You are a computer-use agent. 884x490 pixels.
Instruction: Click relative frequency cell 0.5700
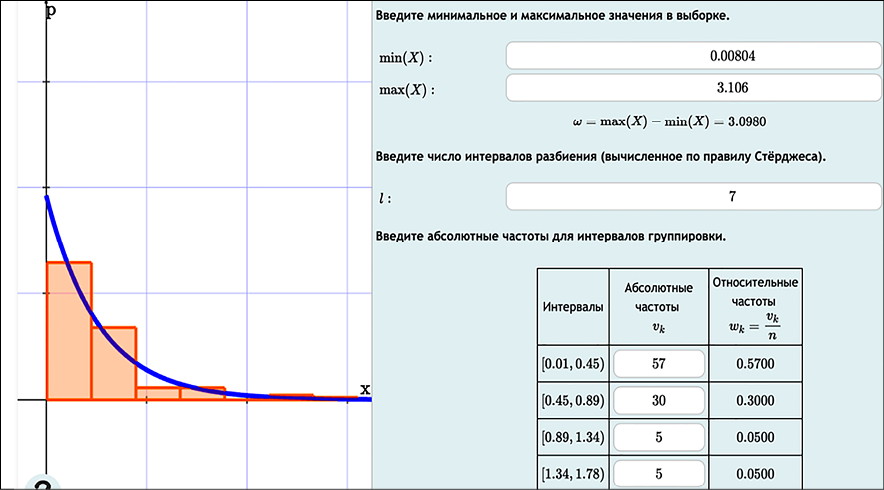[x=757, y=363]
